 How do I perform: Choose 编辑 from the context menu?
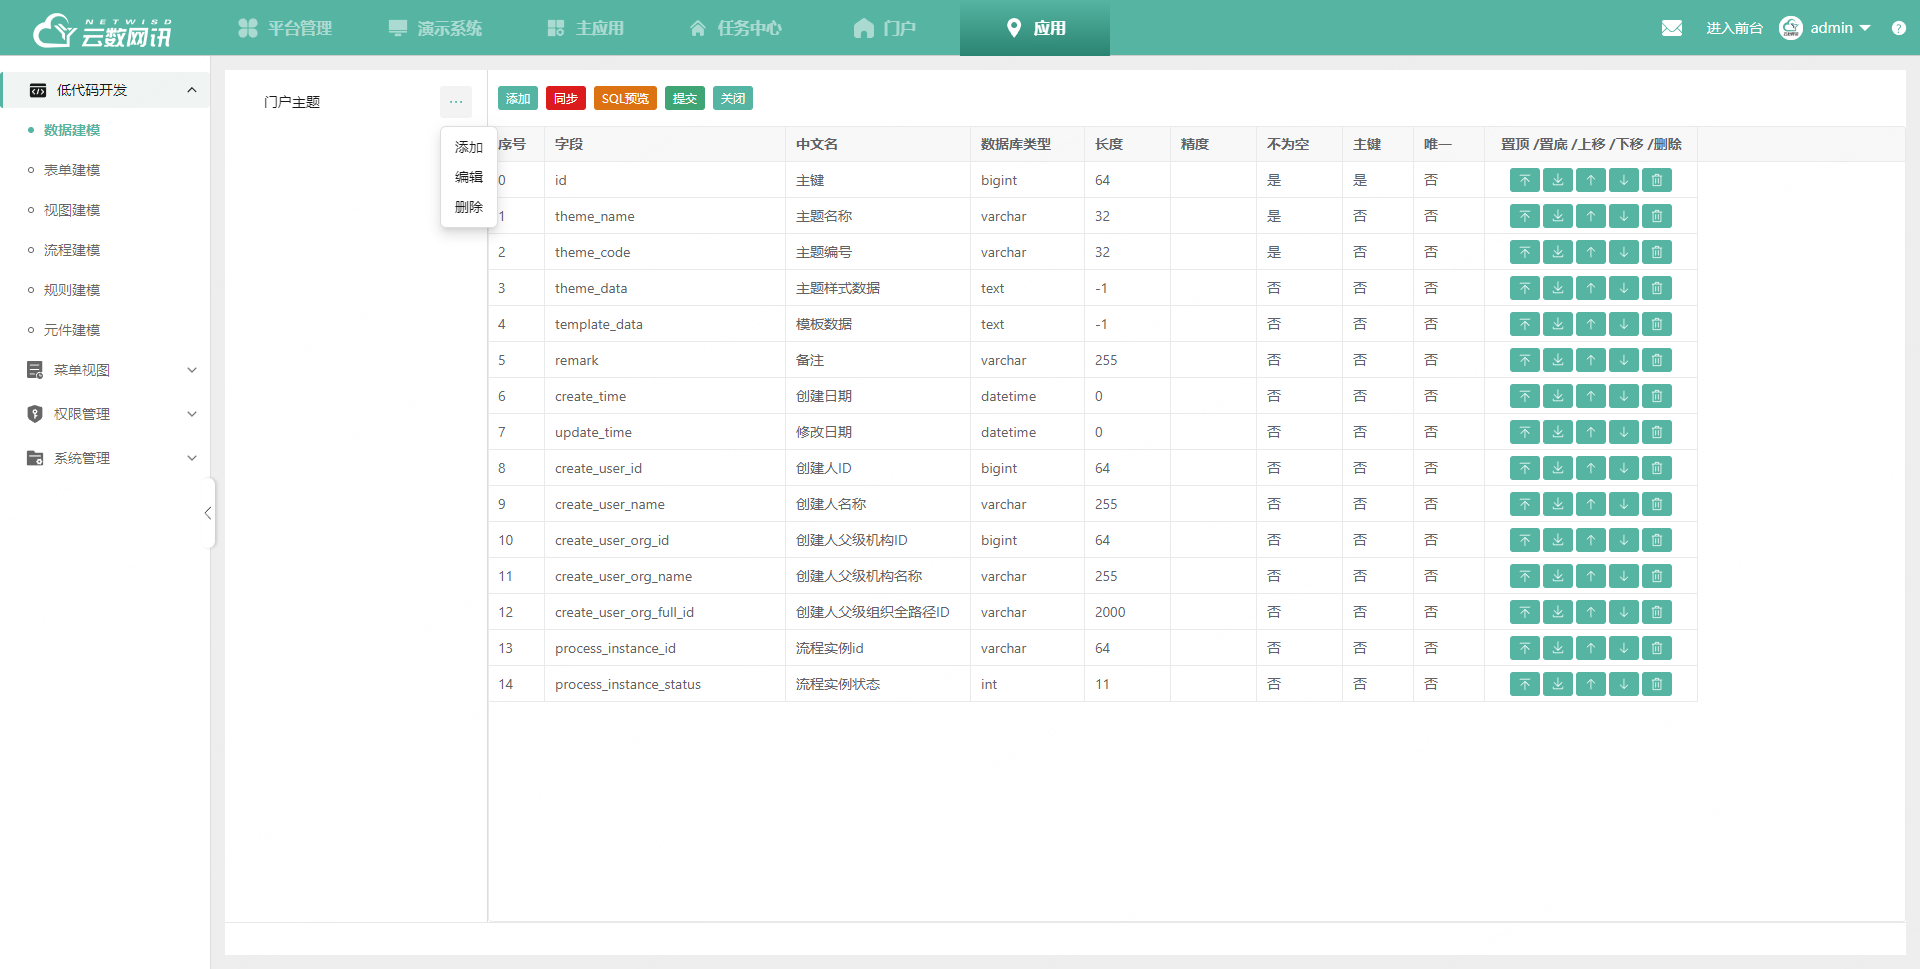(x=468, y=177)
